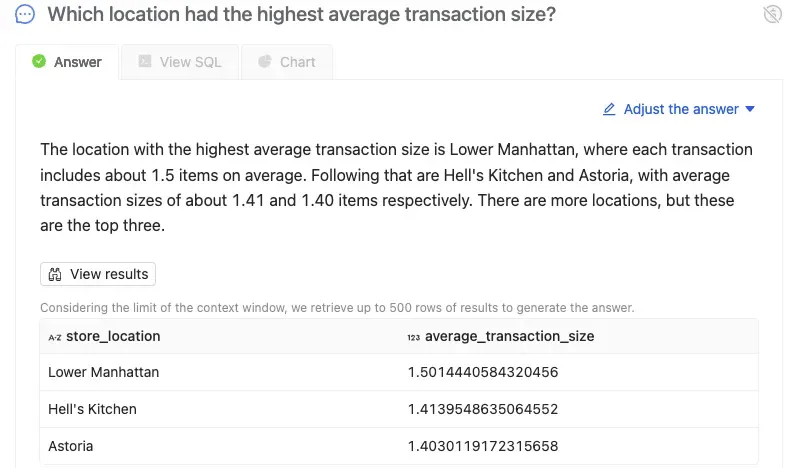
Task: Click the value 1.4030119172315658
Action: coord(482,446)
